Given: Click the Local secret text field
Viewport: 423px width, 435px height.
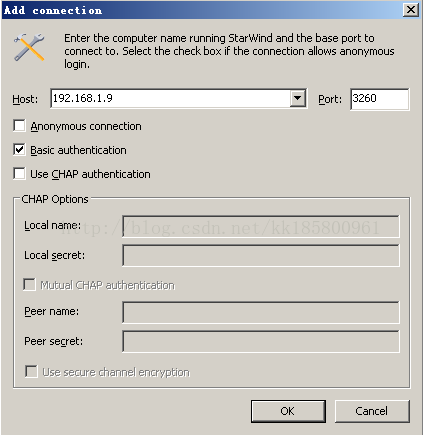Looking at the screenshot, I should pyautogui.click(x=261, y=255).
